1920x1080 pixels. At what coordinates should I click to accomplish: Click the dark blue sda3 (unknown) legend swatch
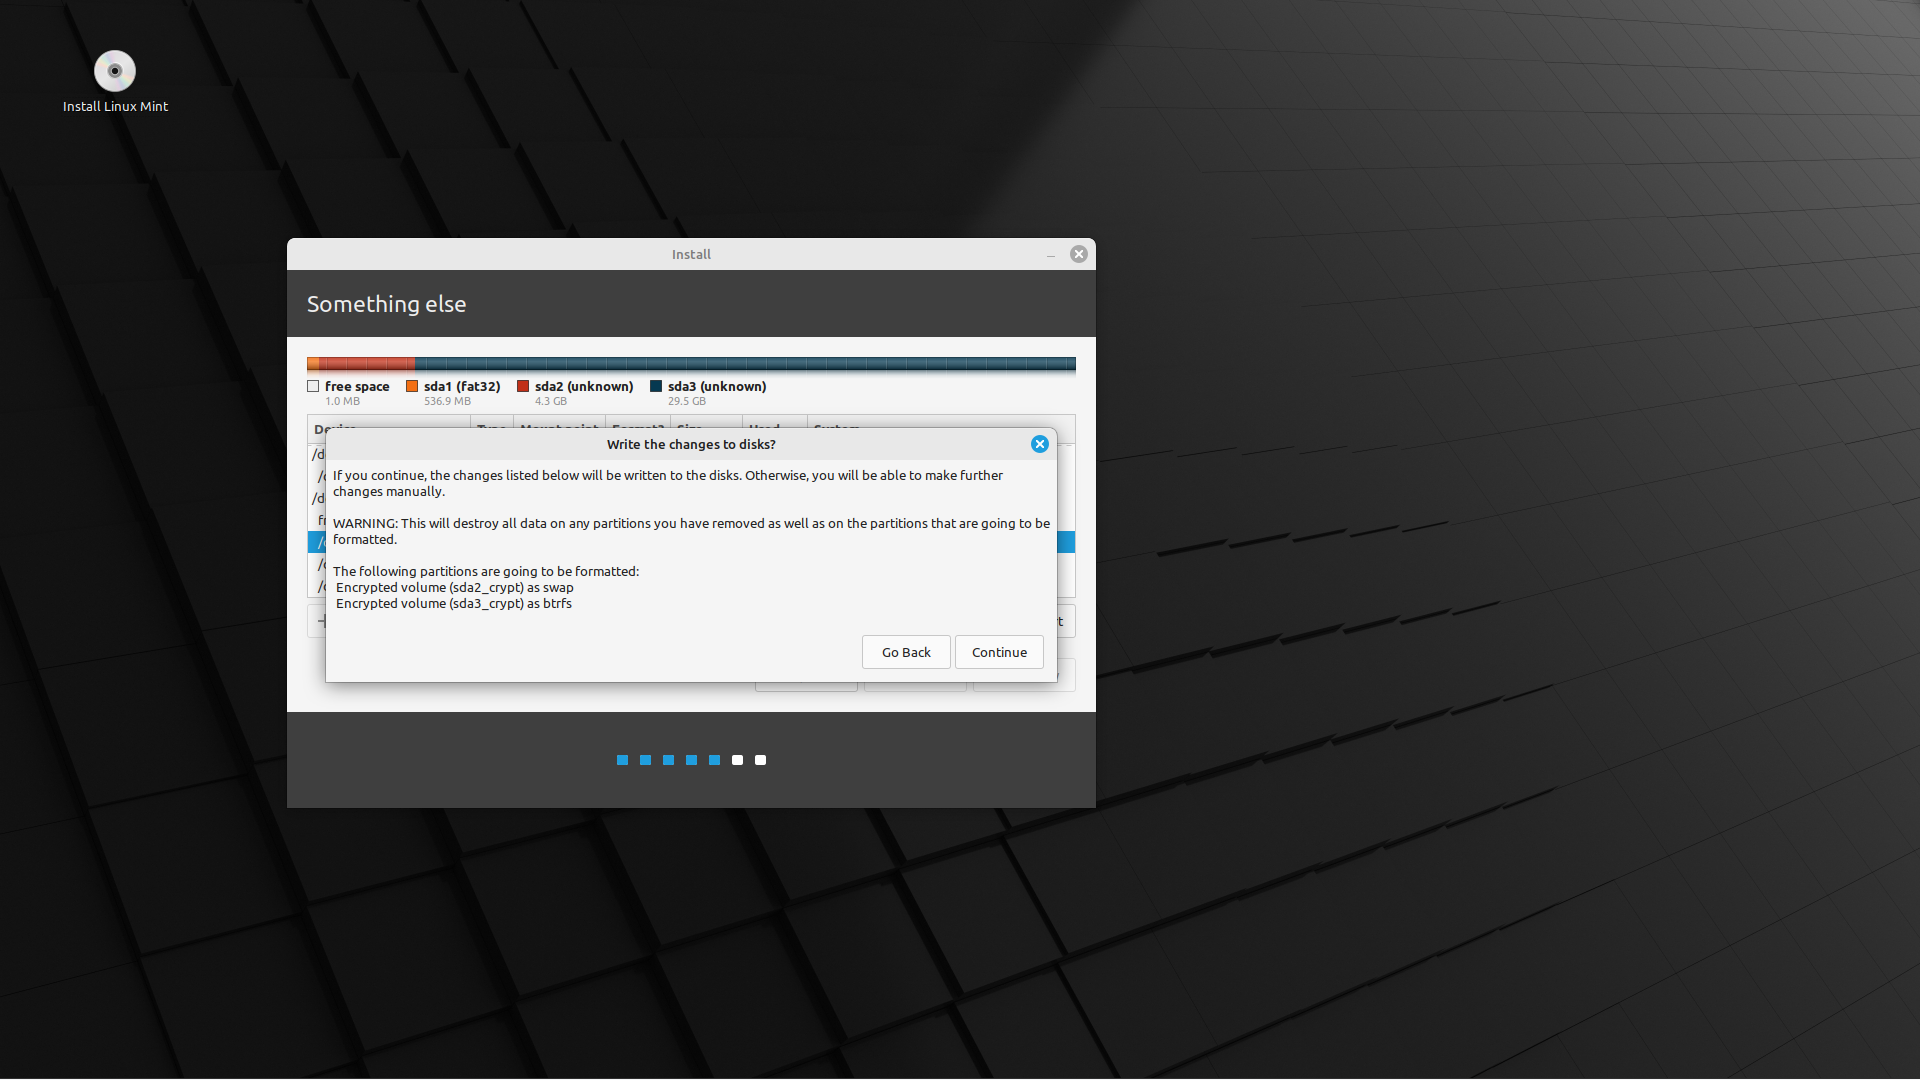[x=656, y=386]
